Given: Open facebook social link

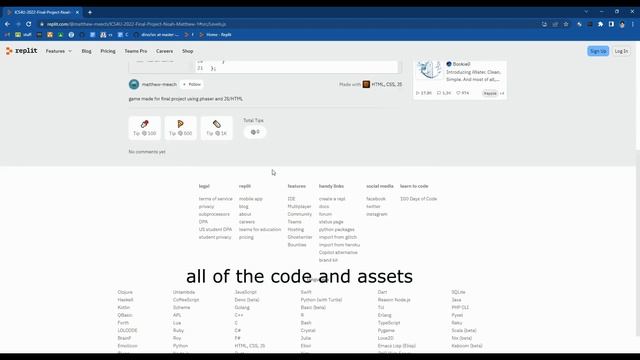Looking at the screenshot, I should click(x=376, y=199).
